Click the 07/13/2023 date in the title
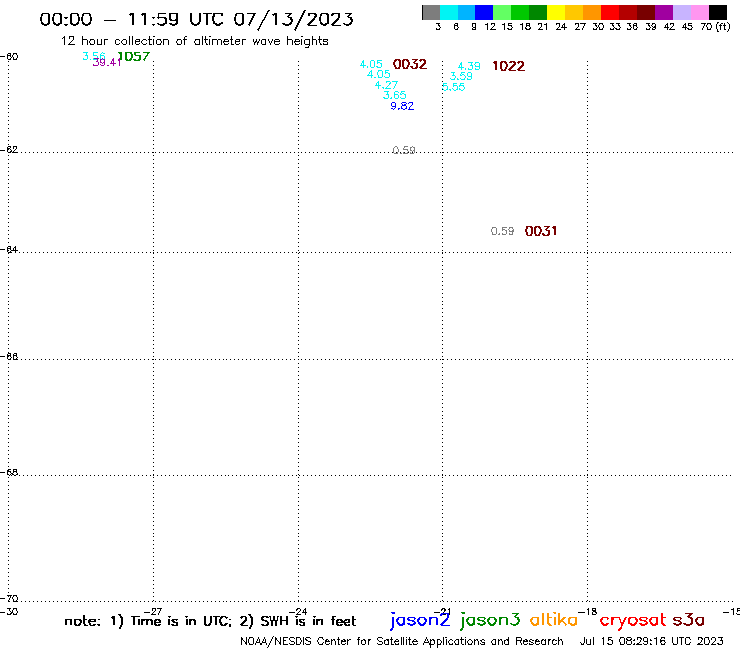This screenshot has height=650, width=740. point(294,19)
